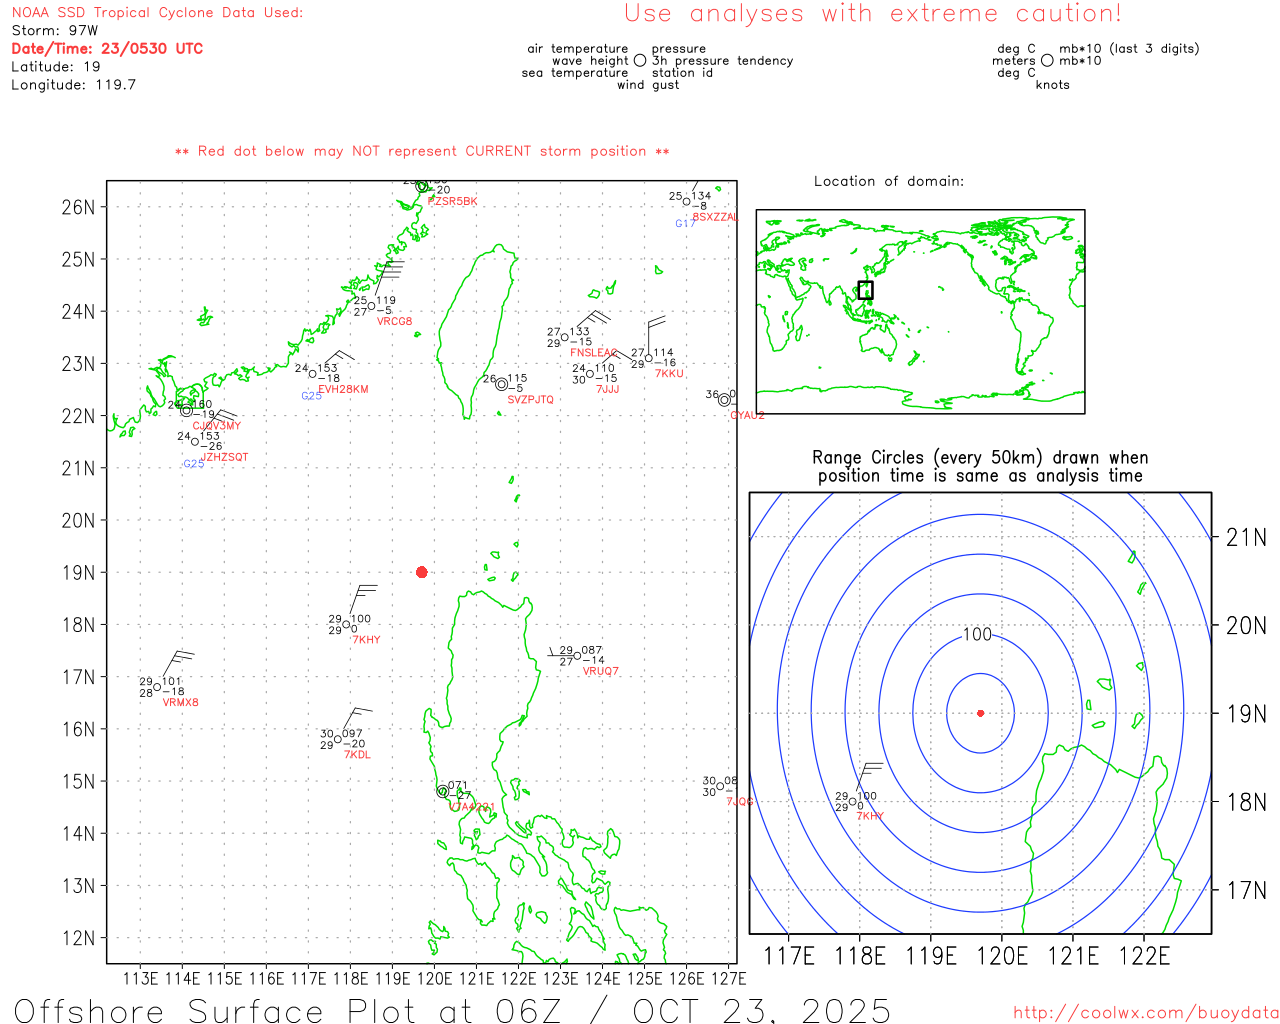This screenshot has height=1024, width=1280.
Task: Click the wind barb above station 7KKU
Action: coord(656,333)
